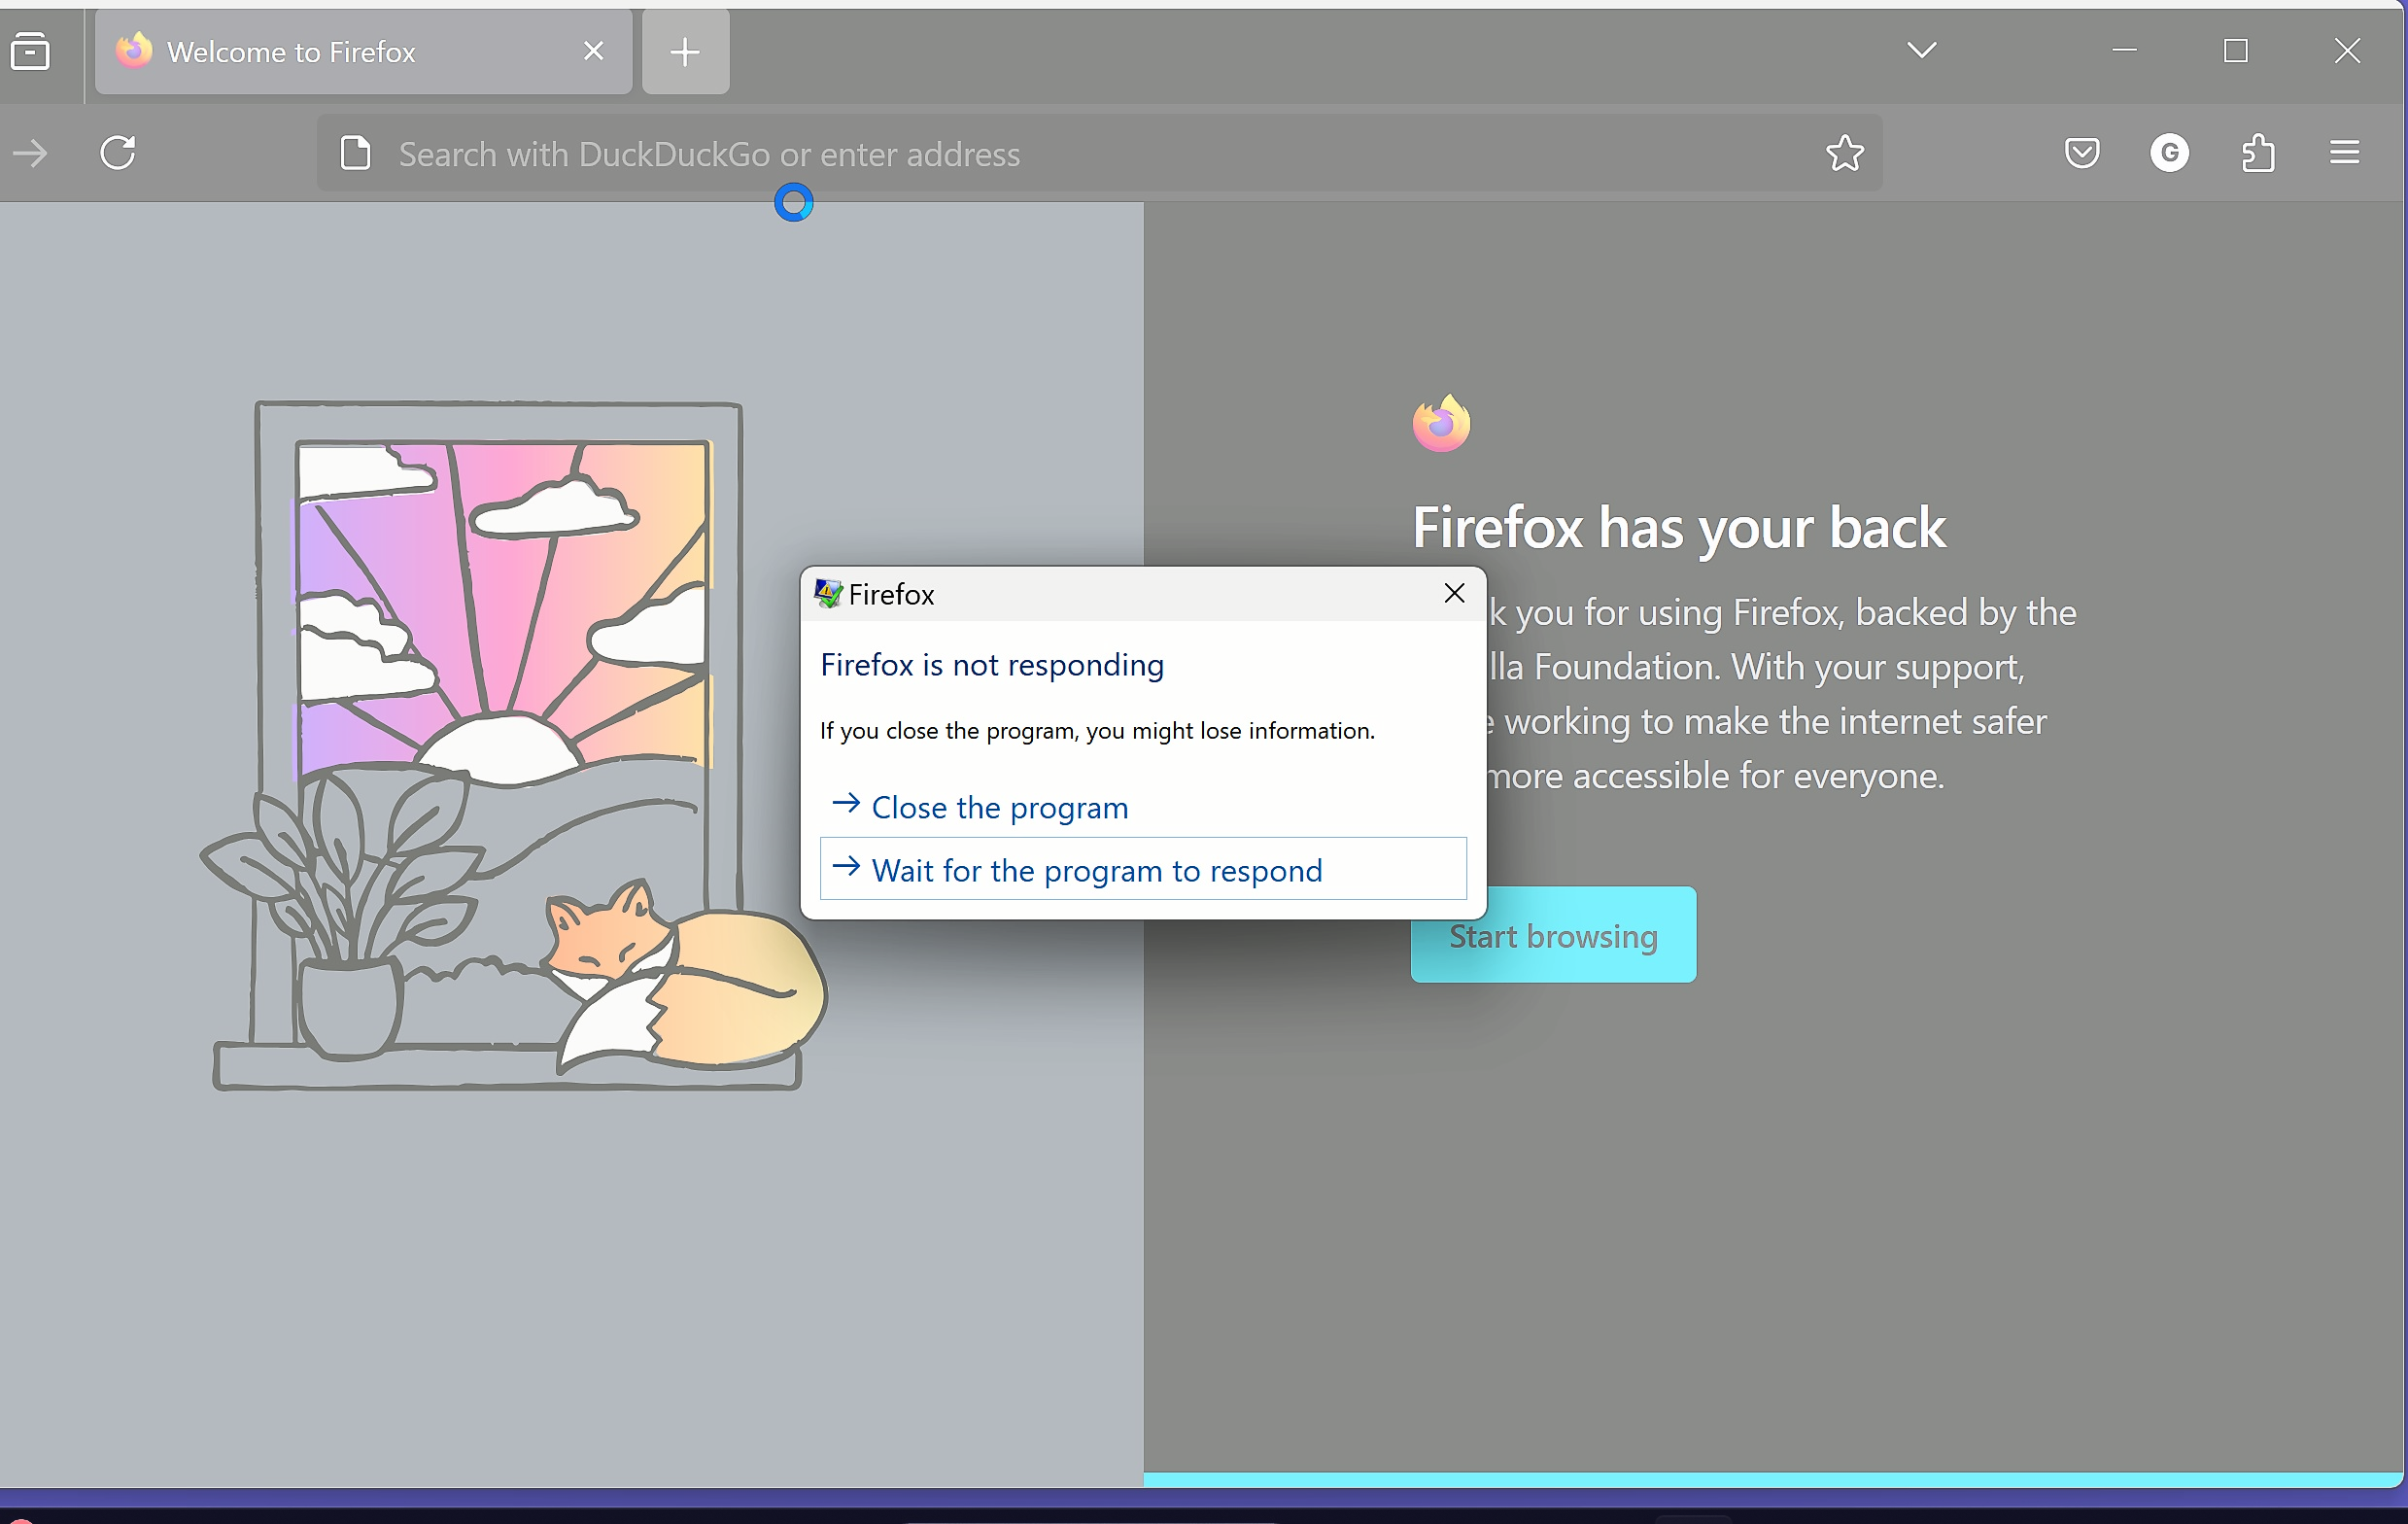Maximize the Firefox window
This screenshot has width=2408, height=1524.
point(2236,50)
